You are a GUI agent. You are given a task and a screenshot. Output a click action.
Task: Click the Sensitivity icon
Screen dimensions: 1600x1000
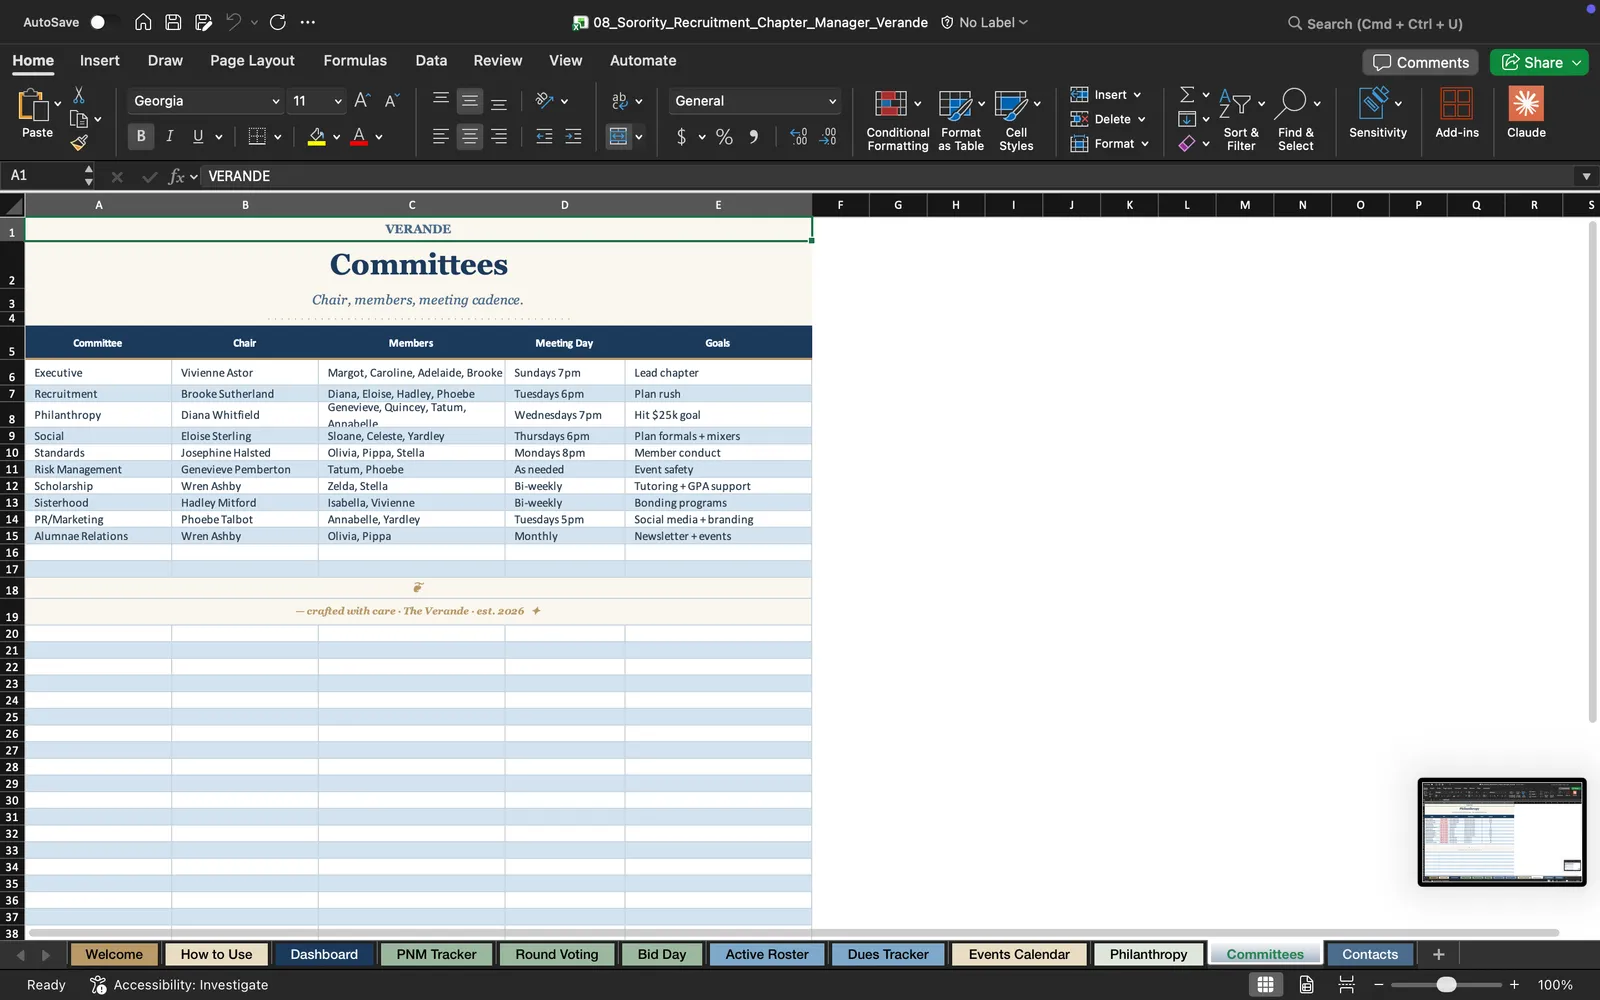click(x=1377, y=112)
